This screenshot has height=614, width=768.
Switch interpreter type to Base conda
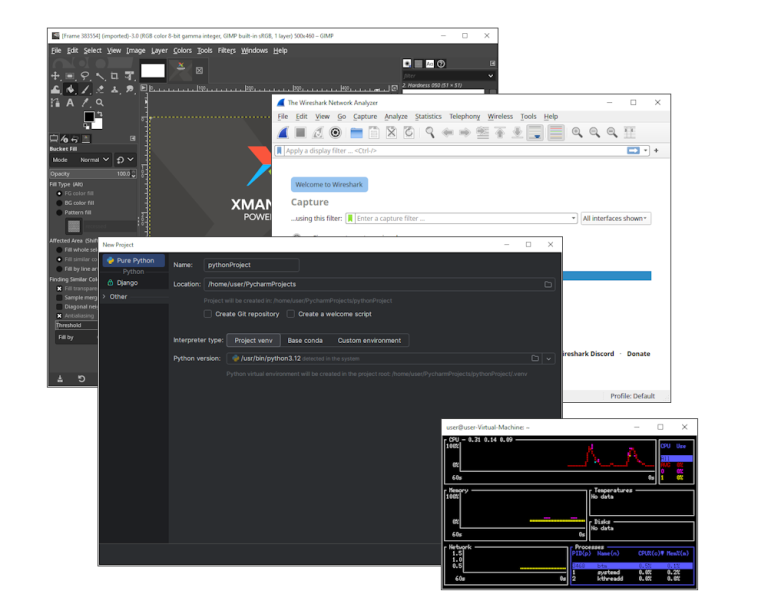coord(304,340)
